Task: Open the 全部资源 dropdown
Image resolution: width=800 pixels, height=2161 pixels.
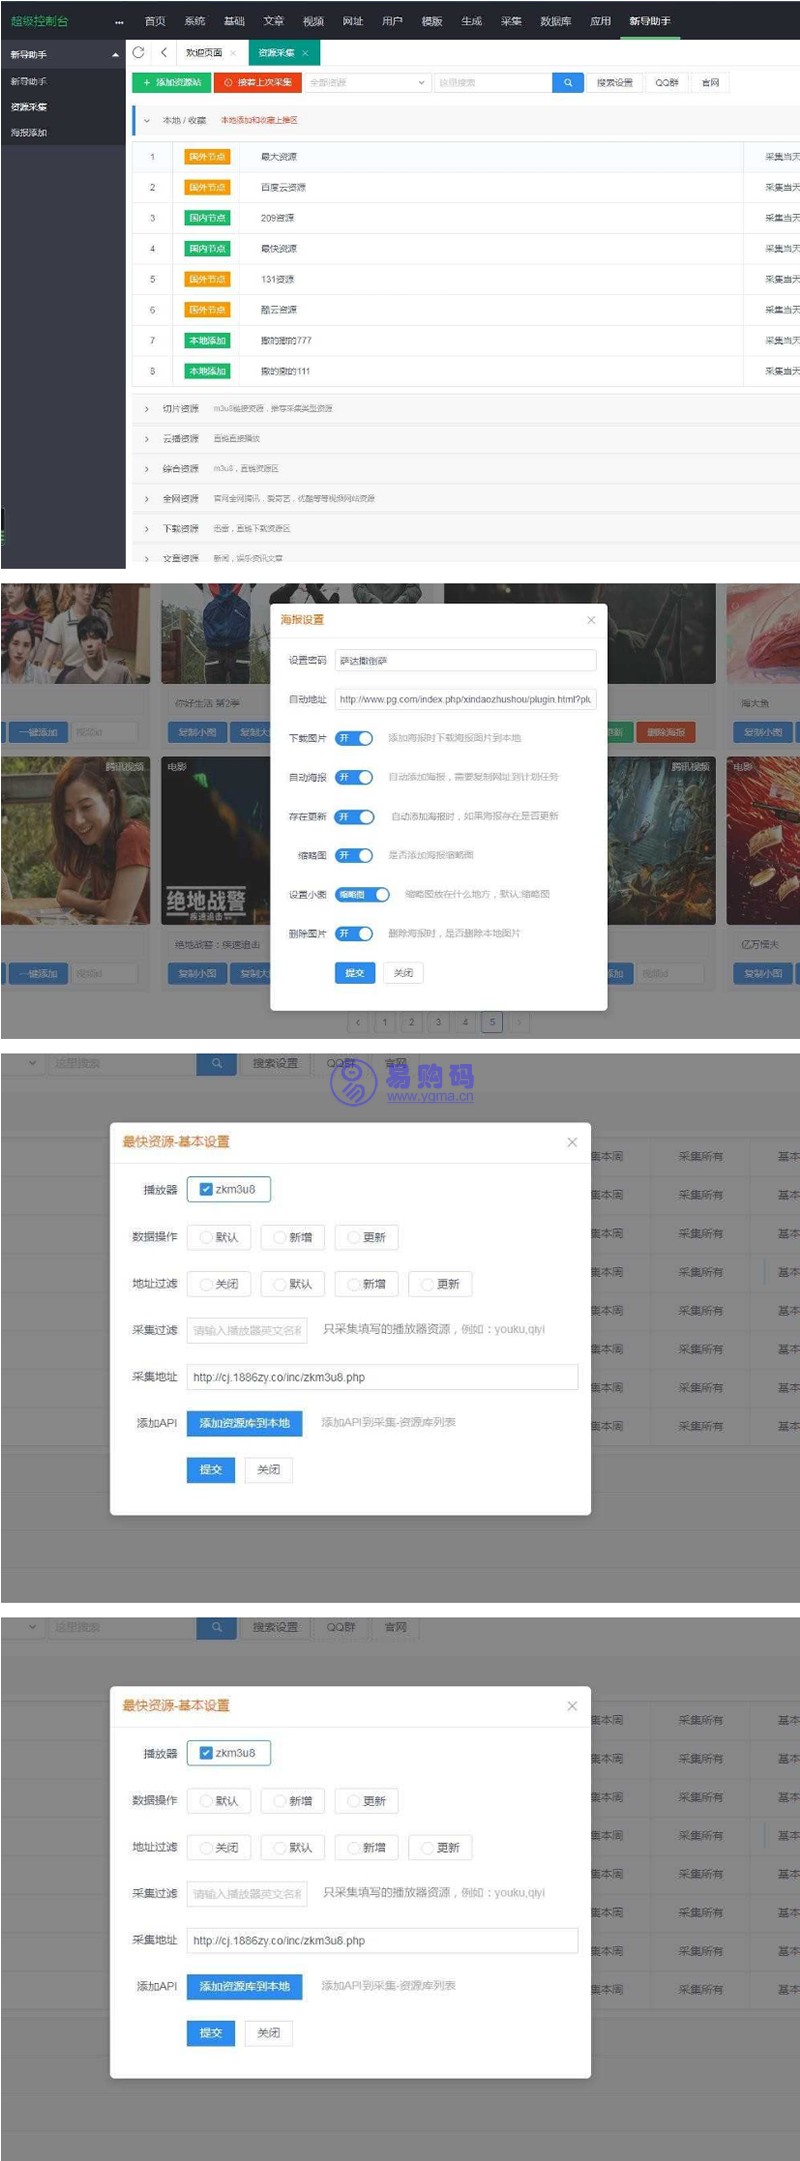Action: tap(367, 83)
